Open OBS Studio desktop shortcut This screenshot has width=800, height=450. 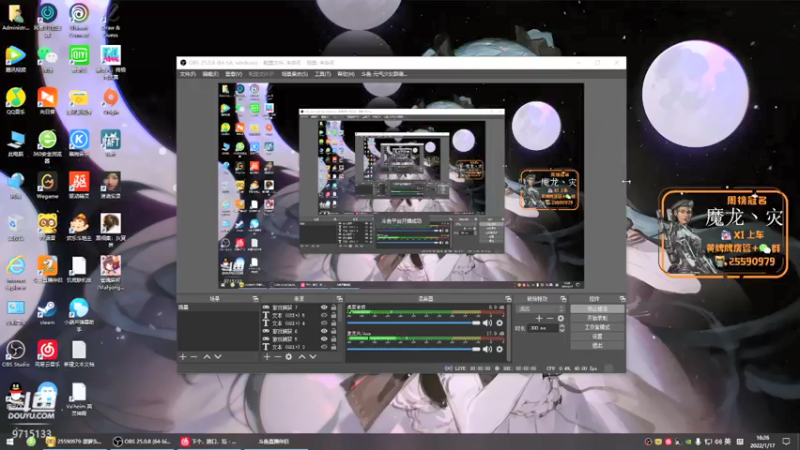pyautogui.click(x=15, y=354)
